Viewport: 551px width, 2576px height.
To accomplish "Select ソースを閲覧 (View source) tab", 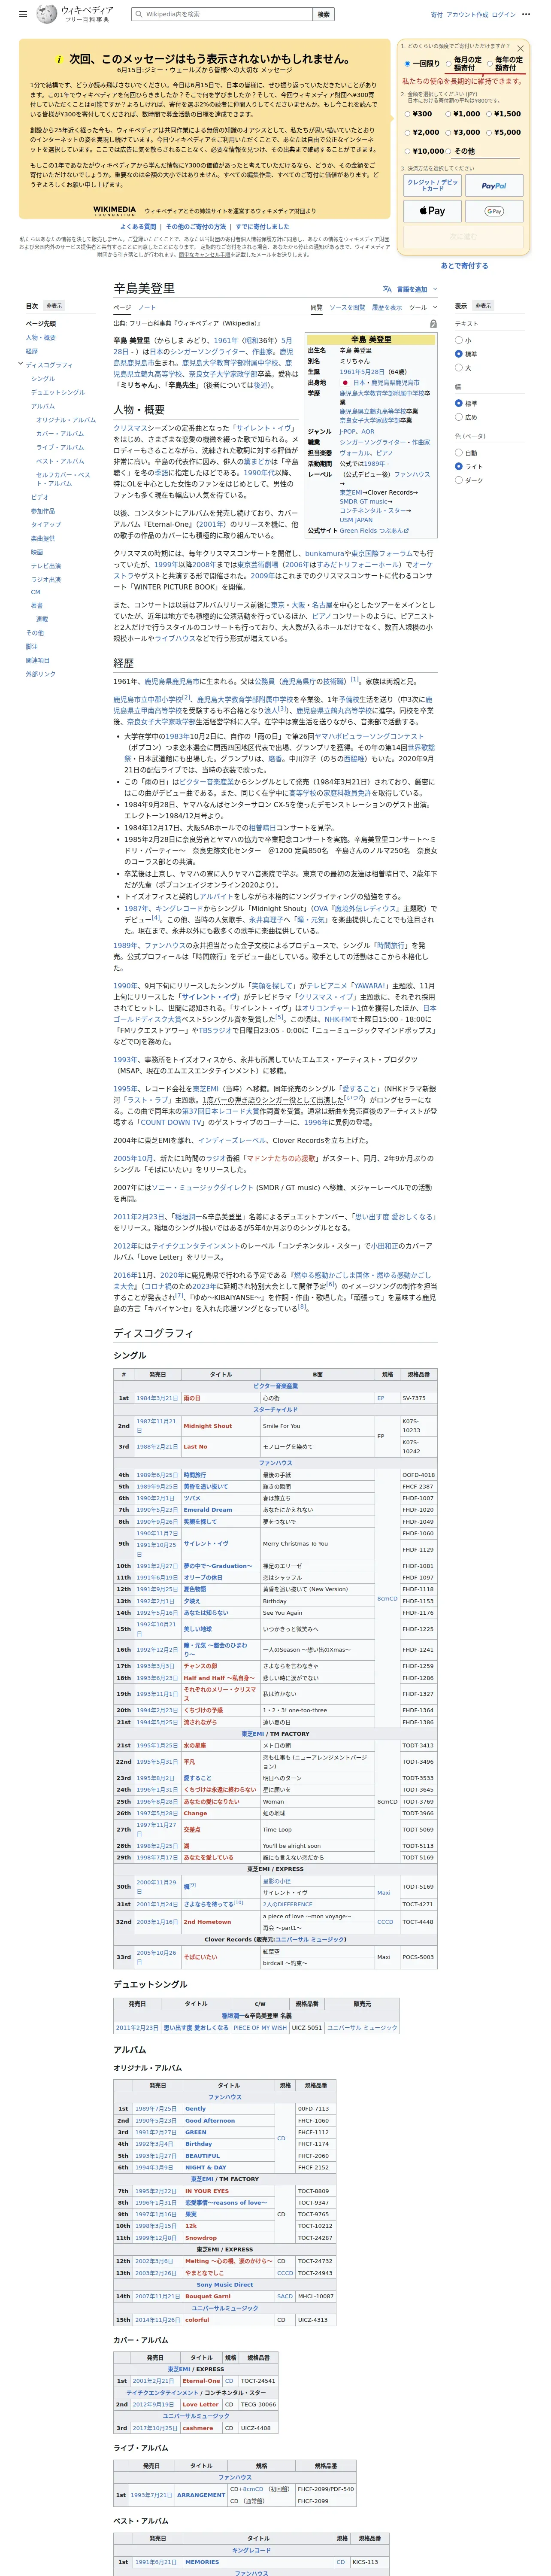I will pyautogui.click(x=347, y=308).
